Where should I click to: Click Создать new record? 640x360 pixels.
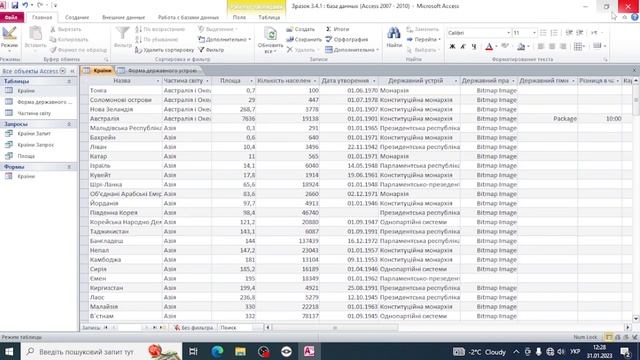[300, 29]
